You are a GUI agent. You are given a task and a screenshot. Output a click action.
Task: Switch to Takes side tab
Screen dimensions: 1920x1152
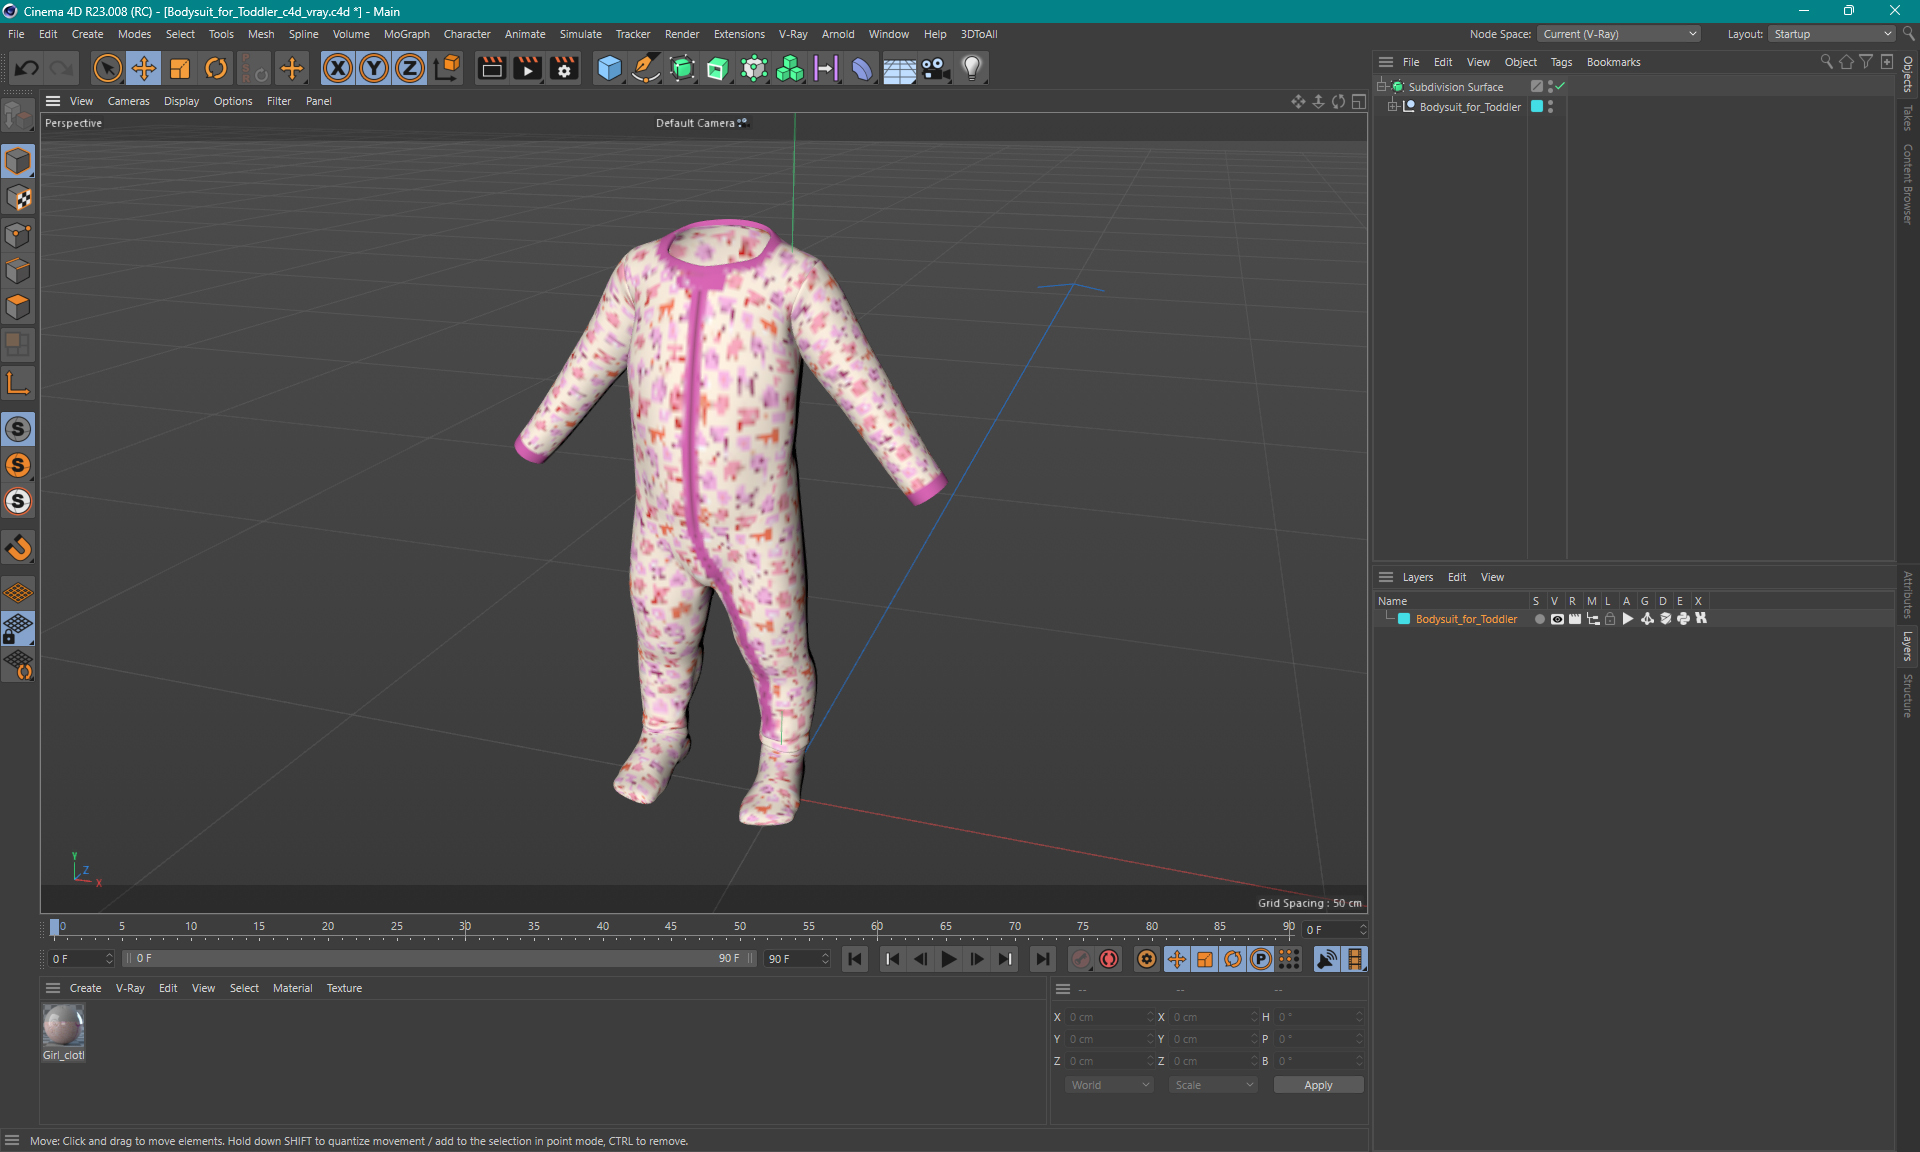tap(1908, 118)
